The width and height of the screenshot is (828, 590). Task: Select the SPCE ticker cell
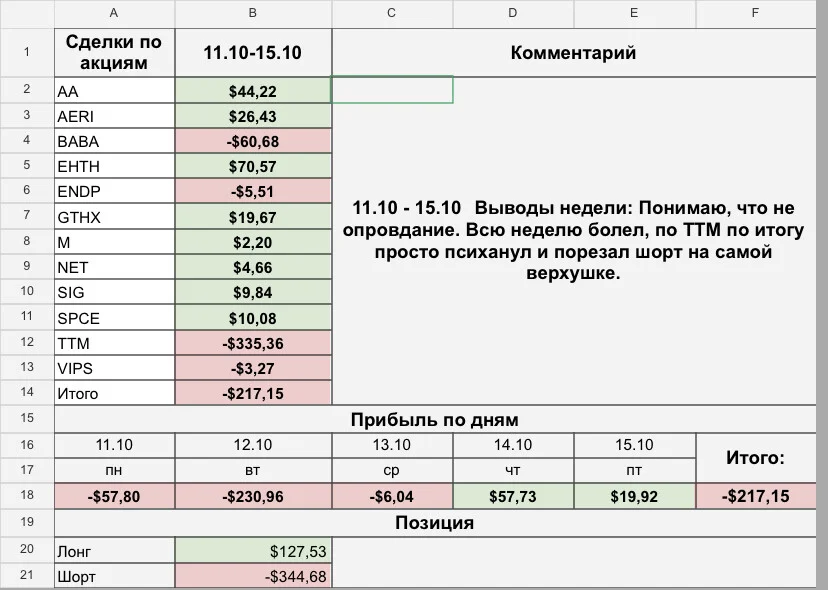tap(114, 318)
